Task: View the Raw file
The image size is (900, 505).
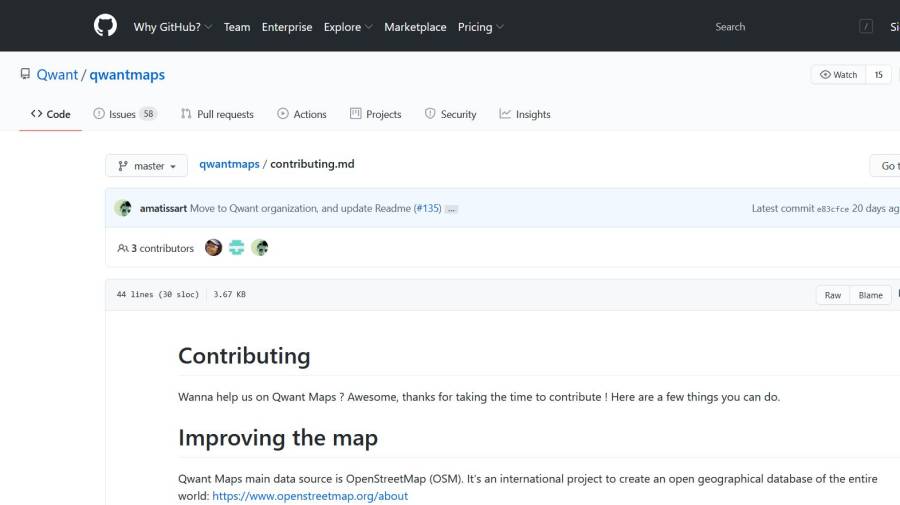Action: [x=832, y=295]
